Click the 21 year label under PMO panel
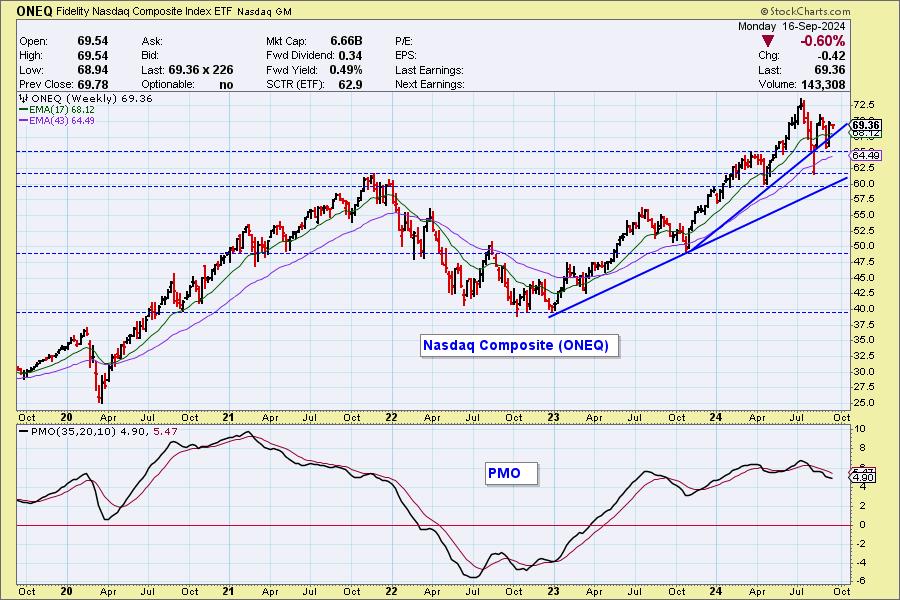 pos(228,591)
